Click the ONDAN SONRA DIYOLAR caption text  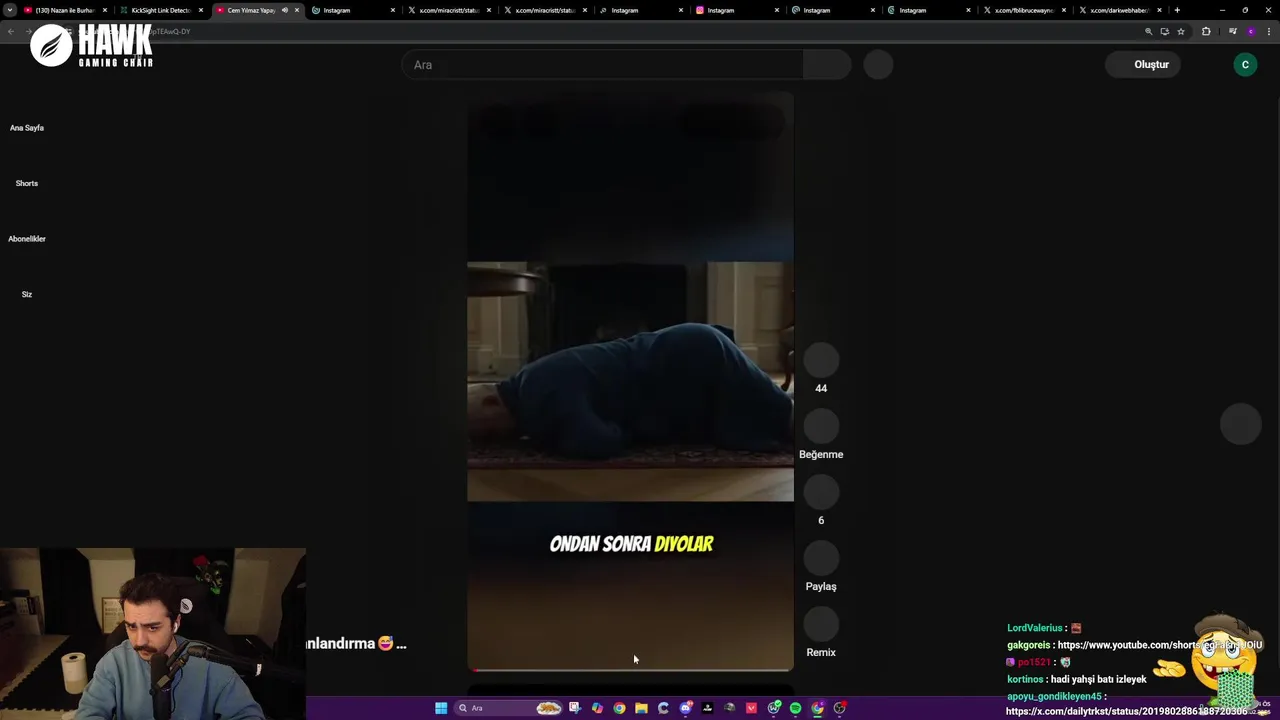pos(631,544)
